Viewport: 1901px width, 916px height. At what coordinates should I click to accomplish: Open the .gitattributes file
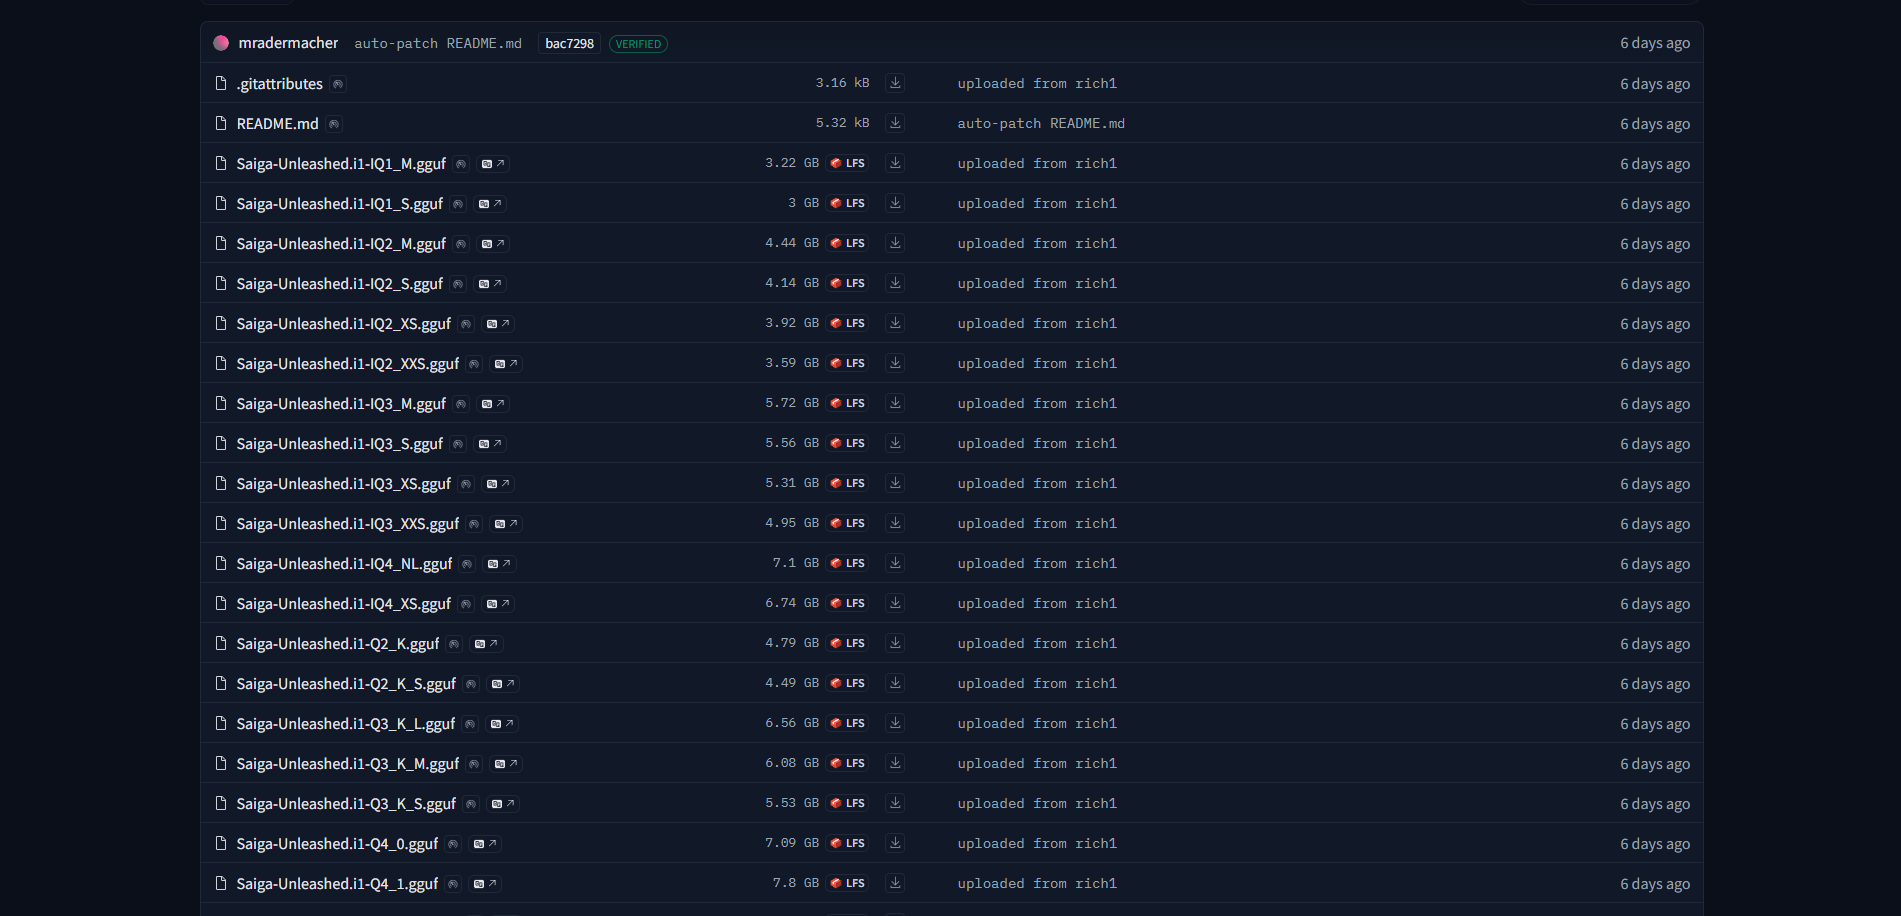tap(280, 84)
